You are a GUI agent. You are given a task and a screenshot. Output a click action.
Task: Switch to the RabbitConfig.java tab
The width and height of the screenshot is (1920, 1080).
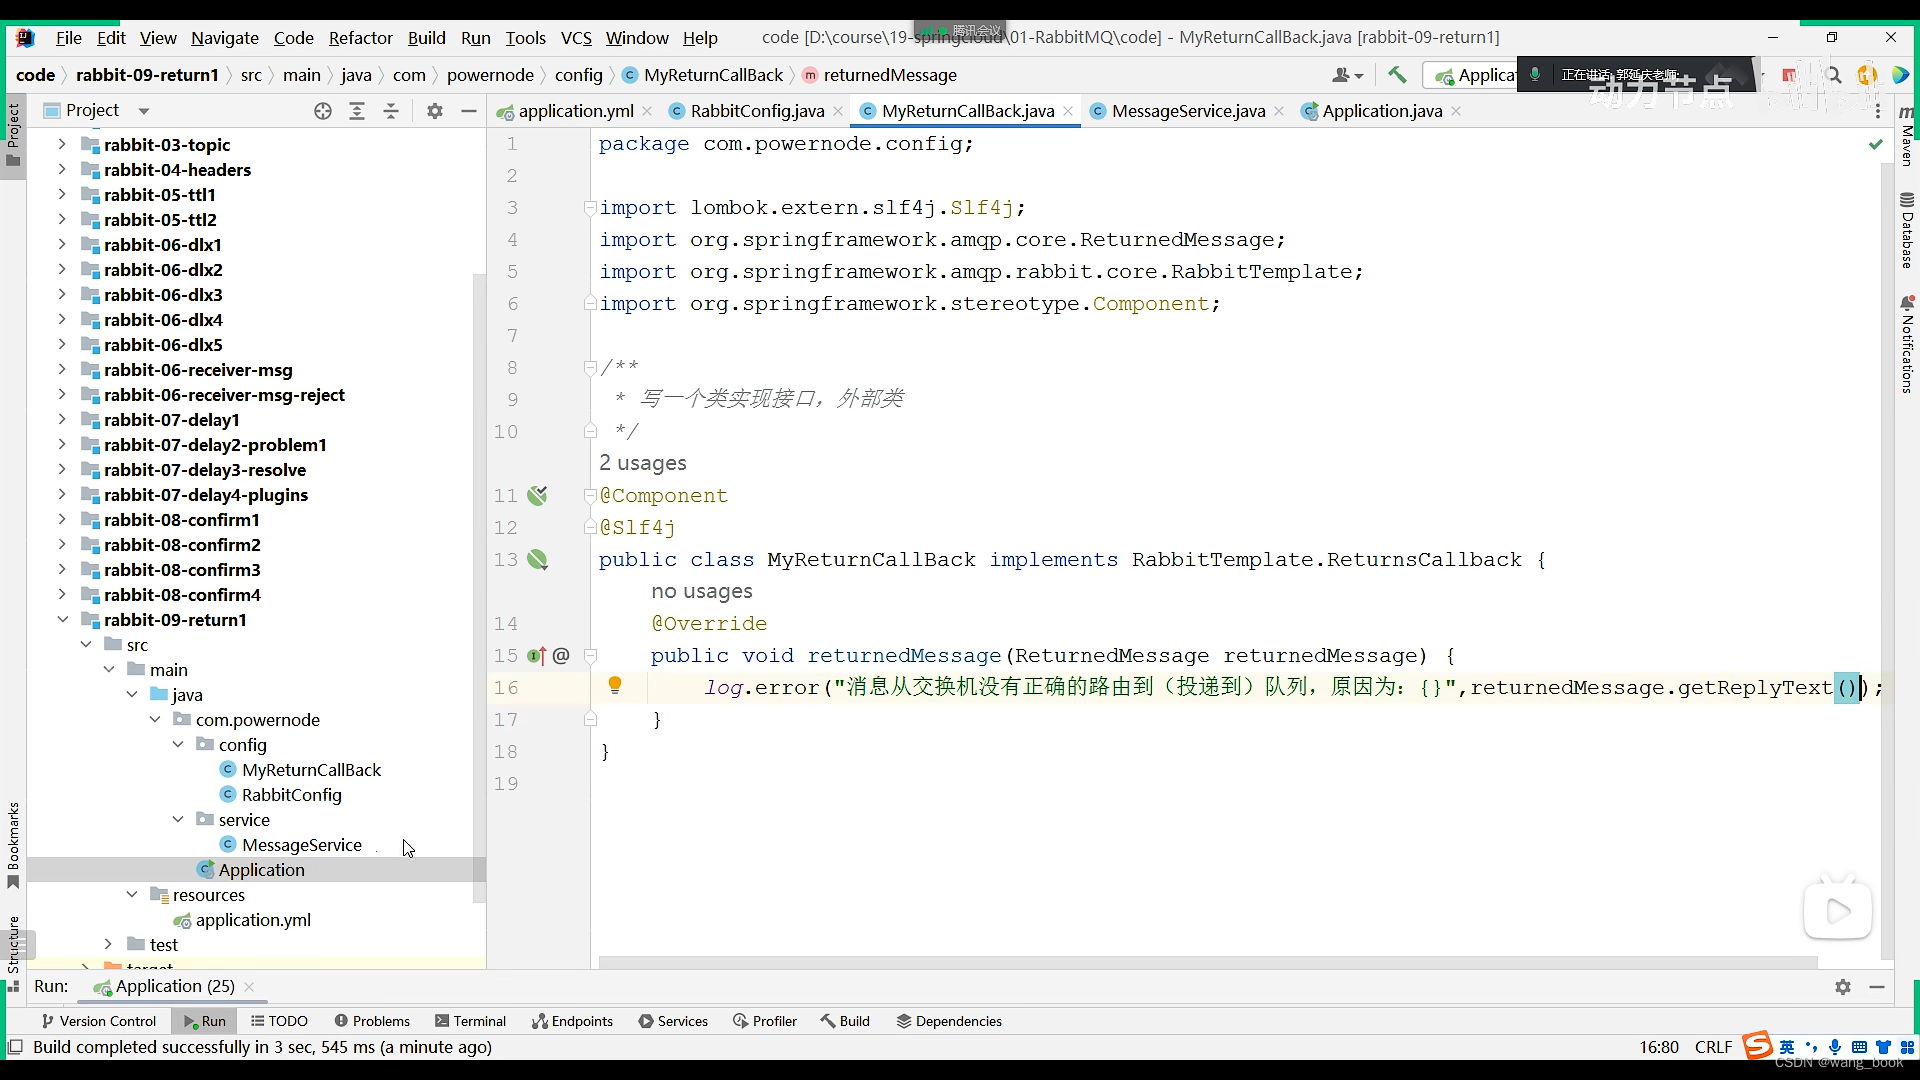click(756, 111)
